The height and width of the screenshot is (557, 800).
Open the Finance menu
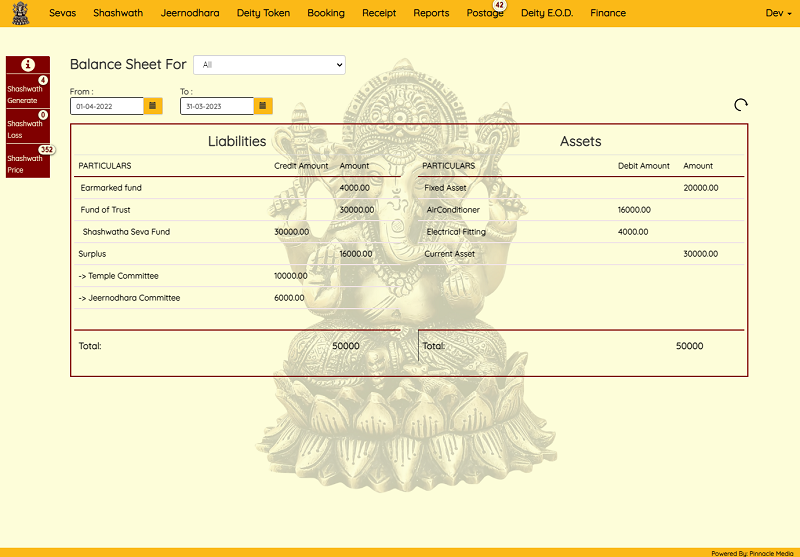click(608, 13)
